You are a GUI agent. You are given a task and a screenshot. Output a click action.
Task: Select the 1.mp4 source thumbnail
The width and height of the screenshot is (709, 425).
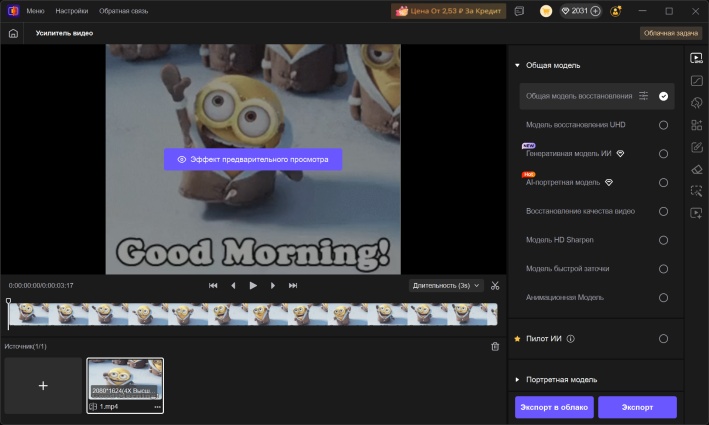pos(125,386)
